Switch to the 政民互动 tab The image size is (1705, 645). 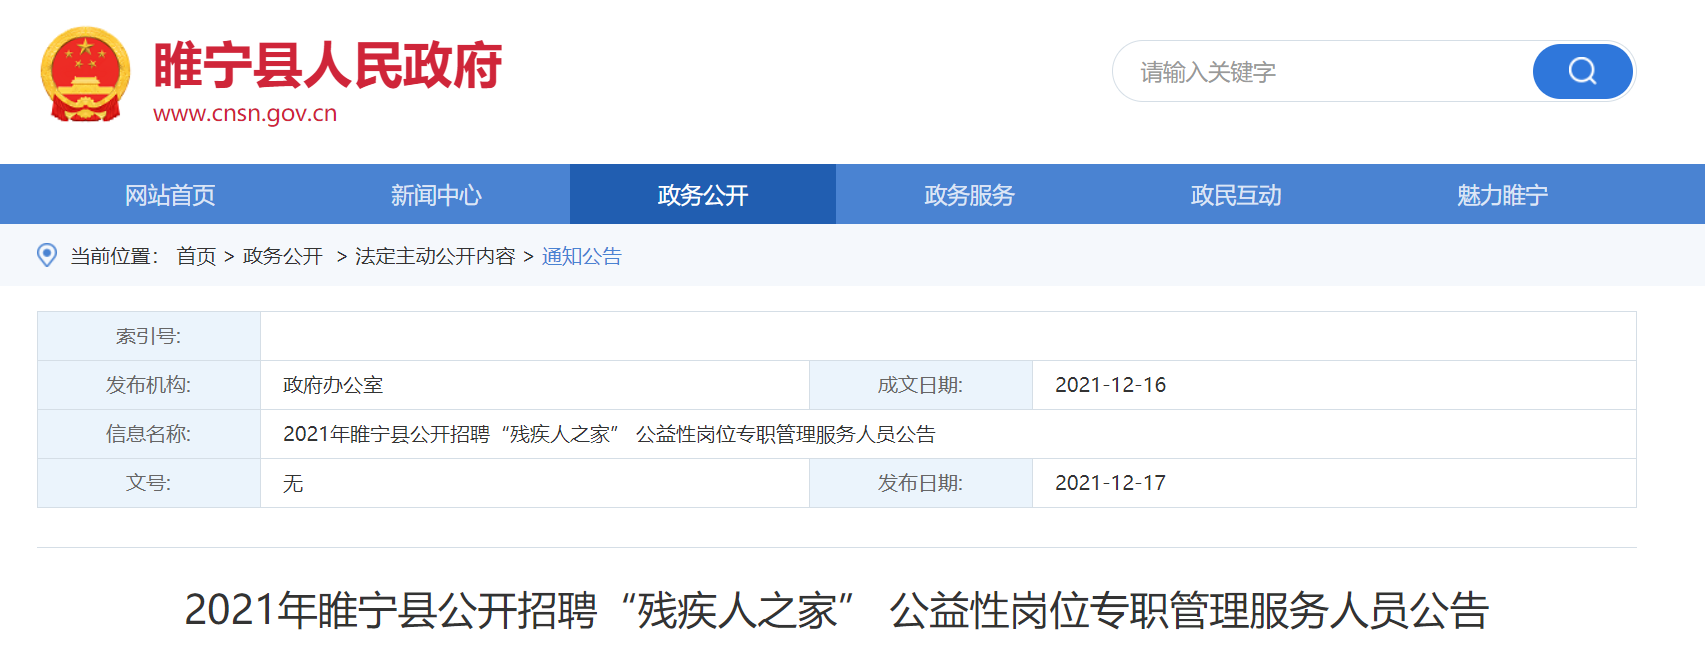pos(1236,195)
